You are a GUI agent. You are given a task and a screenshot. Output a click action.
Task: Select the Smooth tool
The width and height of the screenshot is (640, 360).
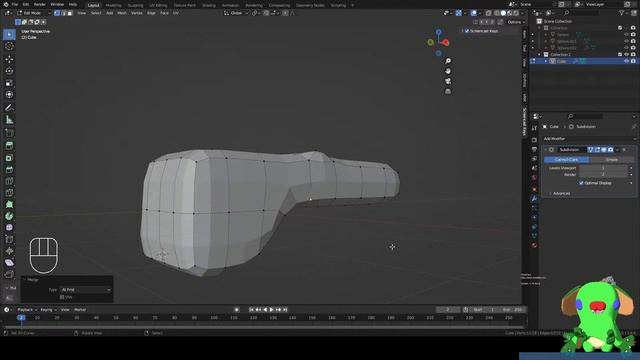(x=9, y=227)
